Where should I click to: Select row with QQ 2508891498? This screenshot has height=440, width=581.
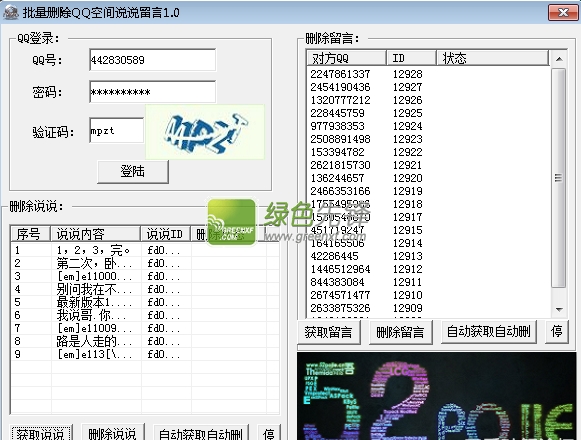pyautogui.click(x=428, y=139)
